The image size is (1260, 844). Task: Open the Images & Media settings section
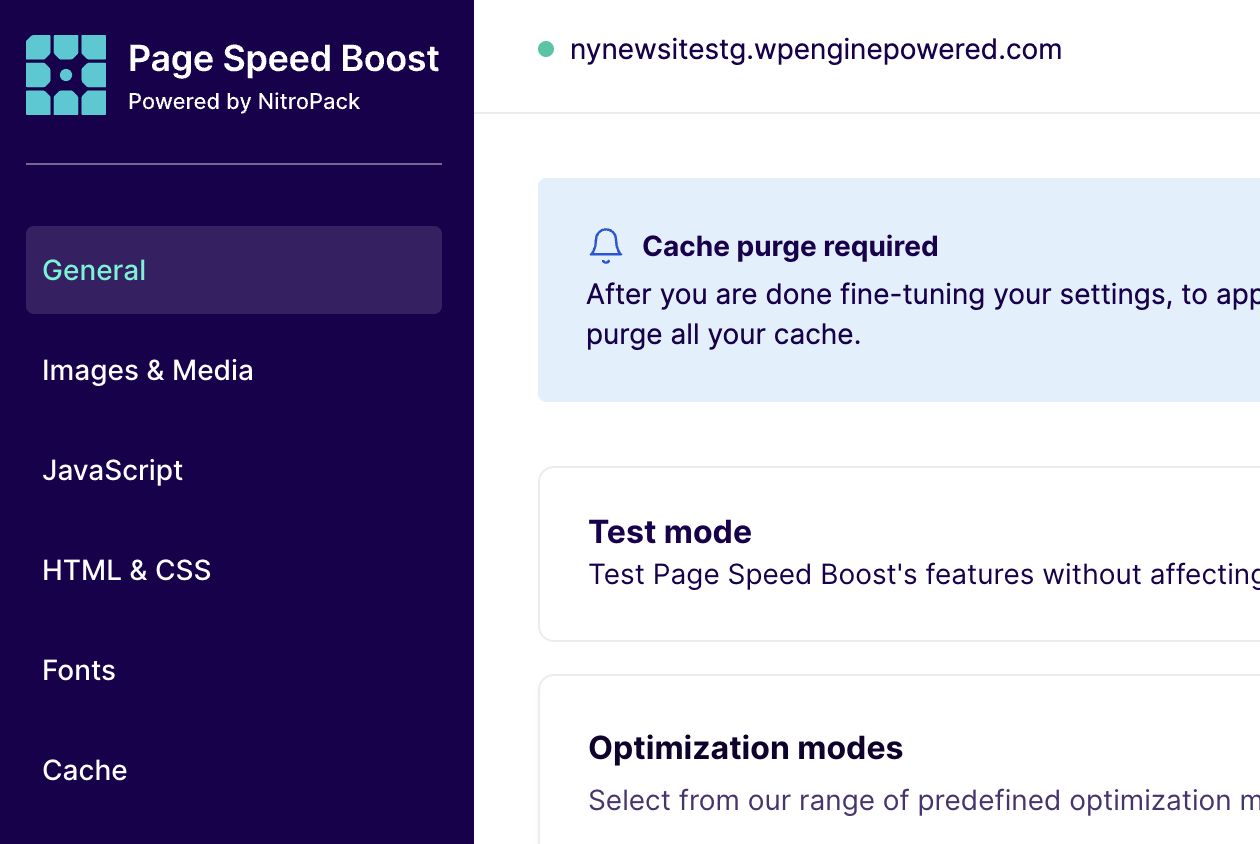[x=147, y=370]
